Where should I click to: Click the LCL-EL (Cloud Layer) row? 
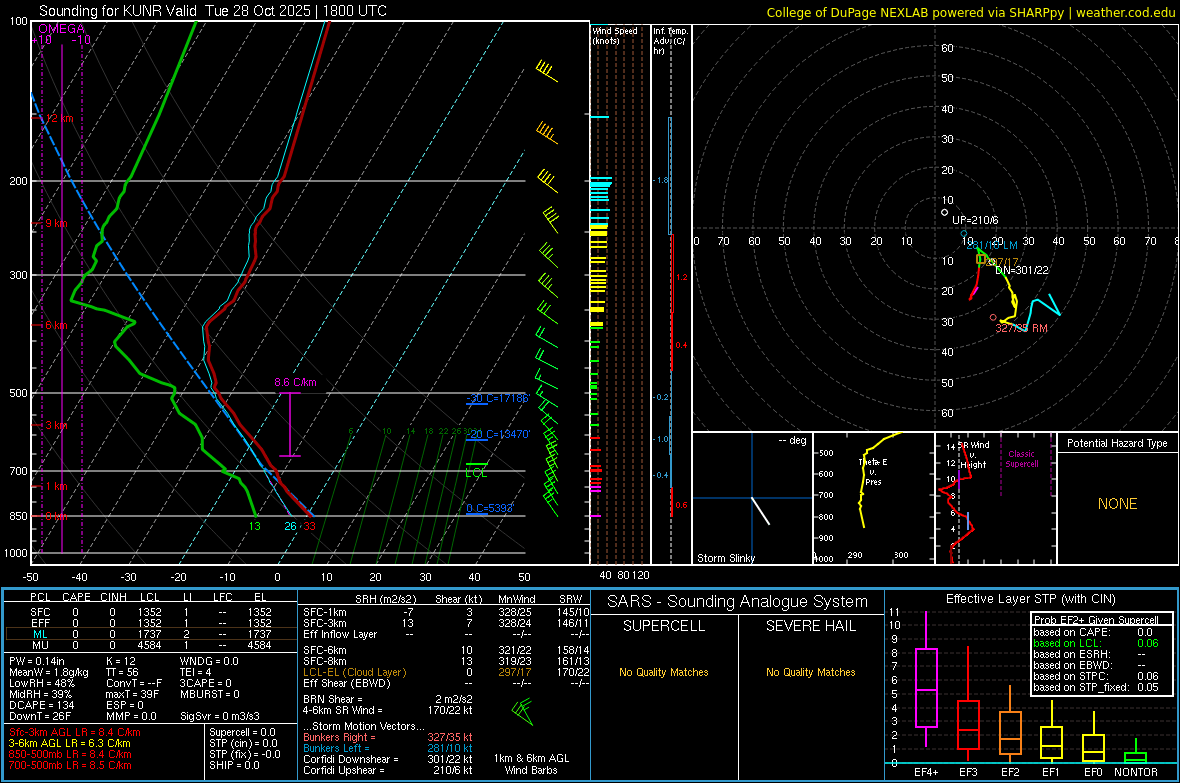point(446,672)
